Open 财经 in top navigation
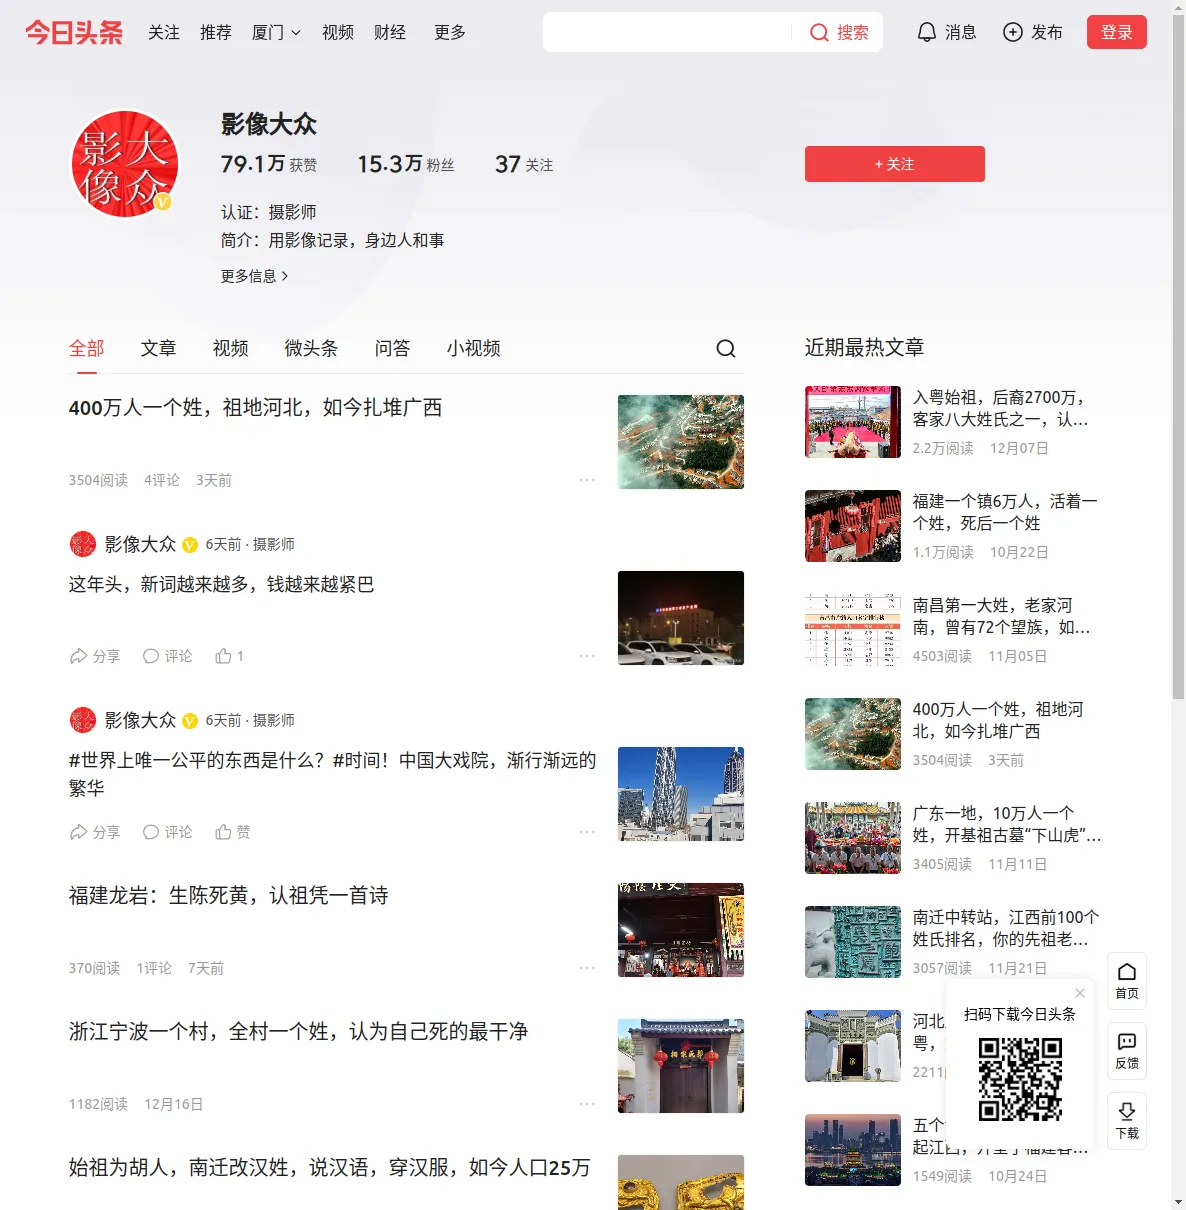The height and width of the screenshot is (1210, 1186). 390,32
